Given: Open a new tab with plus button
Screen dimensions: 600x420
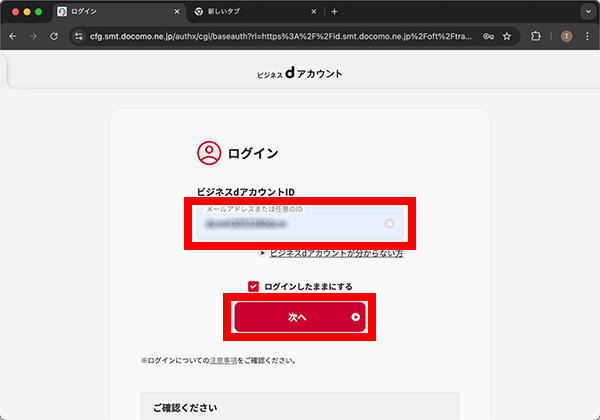Looking at the screenshot, I should pos(334,12).
